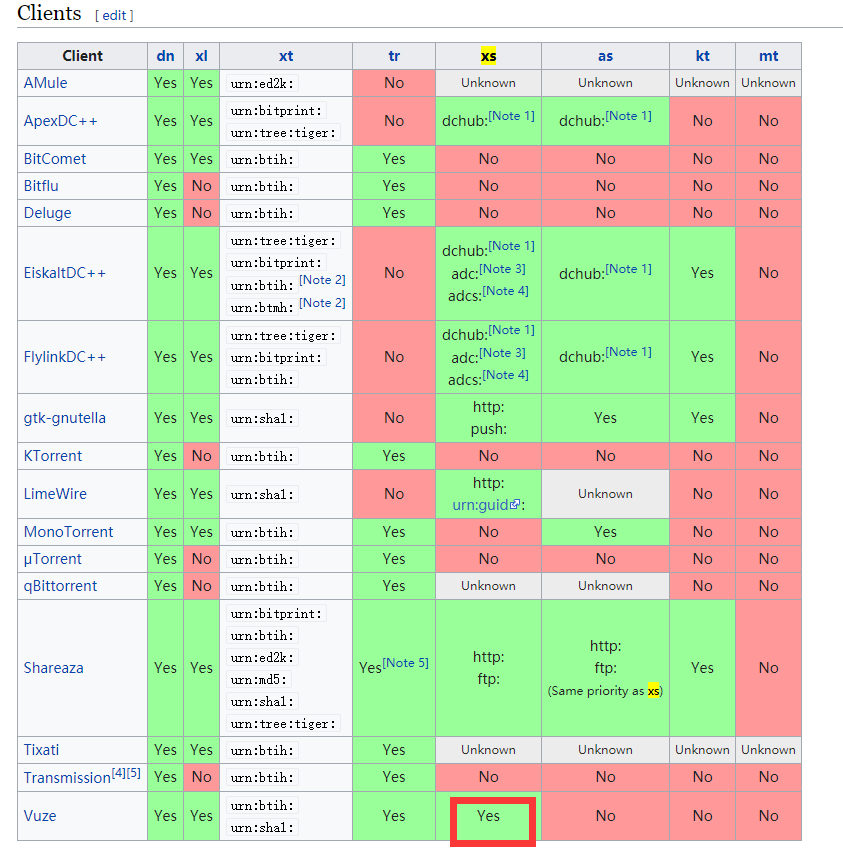Open the qBittorrent article link

point(61,586)
